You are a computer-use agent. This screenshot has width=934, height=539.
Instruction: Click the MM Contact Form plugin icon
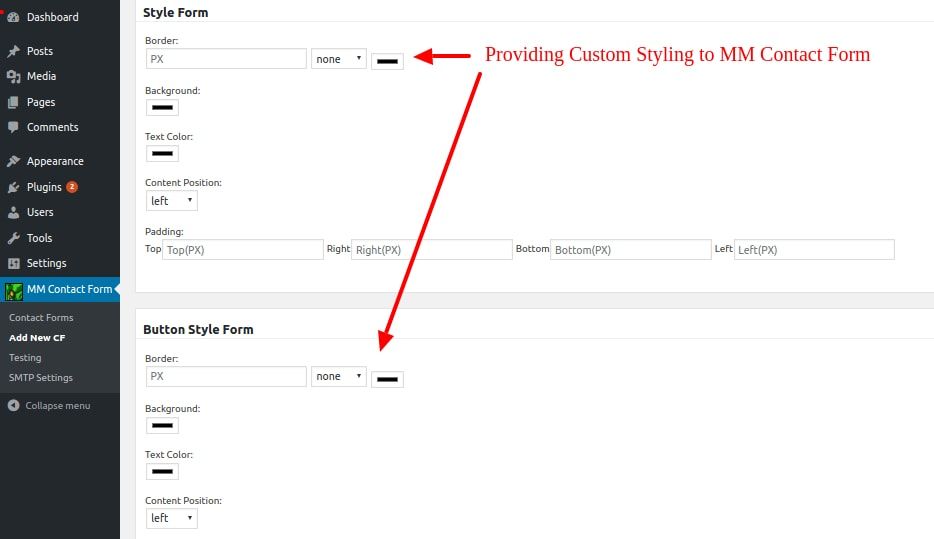click(14, 292)
